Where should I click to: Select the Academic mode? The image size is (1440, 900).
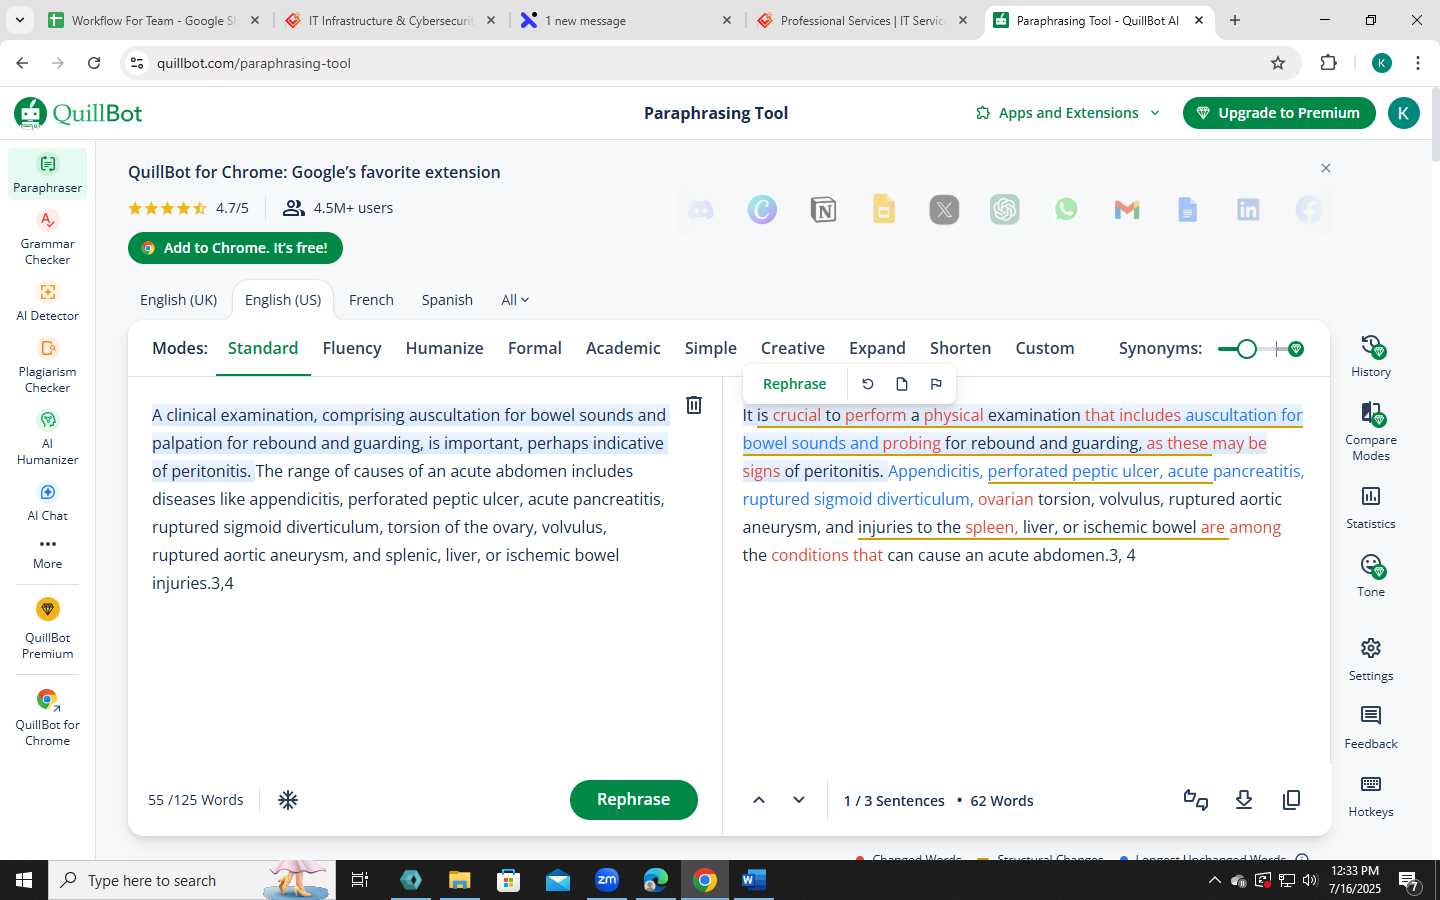pyautogui.click(x=623, y=348)
